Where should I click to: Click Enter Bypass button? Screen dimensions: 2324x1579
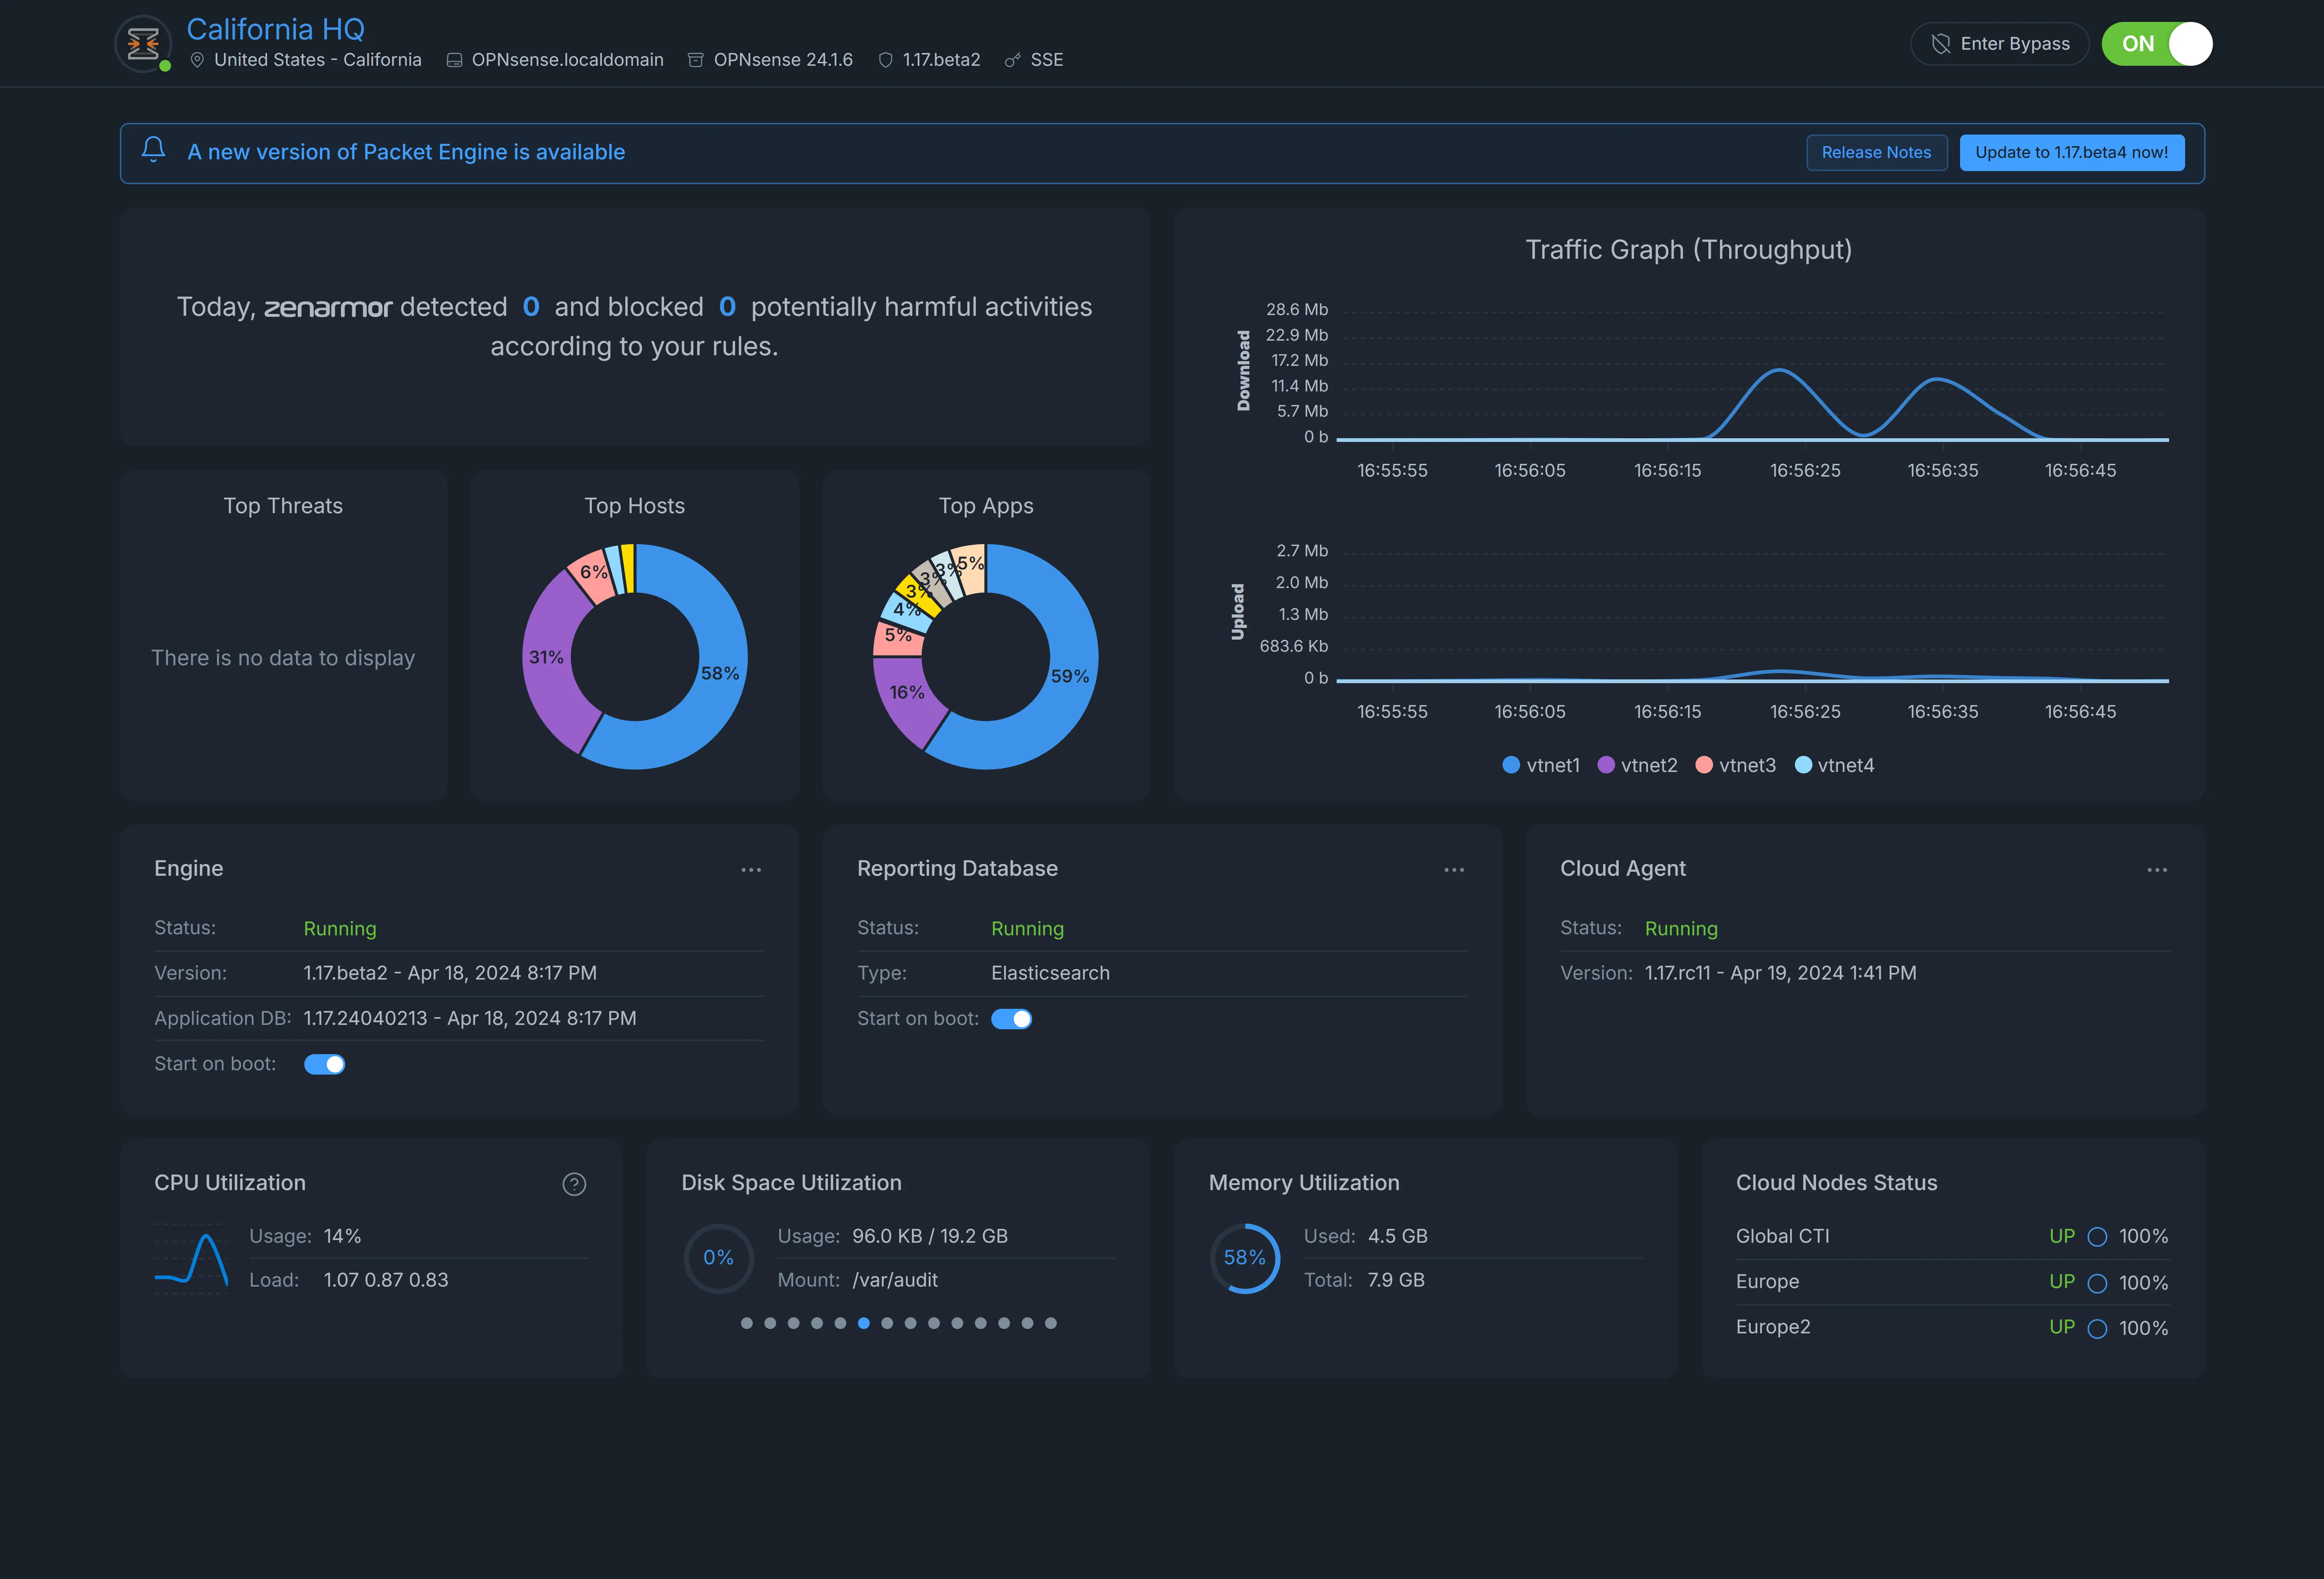click(x=1999, y=44)
